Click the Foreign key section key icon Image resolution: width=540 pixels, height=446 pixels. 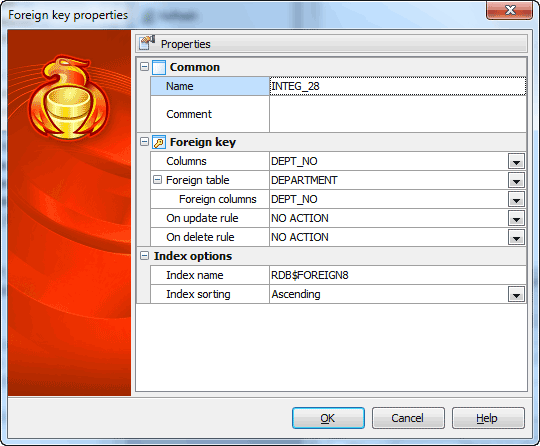pyautogui.click(x=159, y=142)
